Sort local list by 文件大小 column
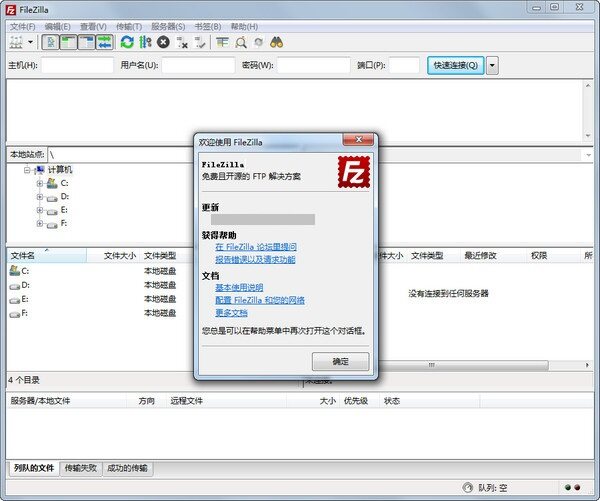The height and width of the screenshot is (501, 600). 114,255
